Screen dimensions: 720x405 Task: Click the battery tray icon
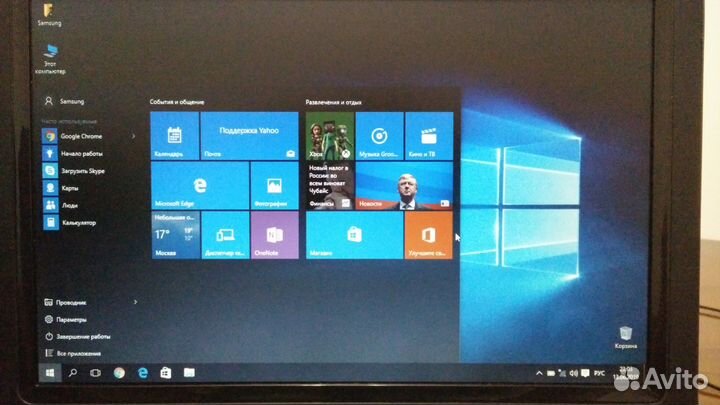point(551,373)
